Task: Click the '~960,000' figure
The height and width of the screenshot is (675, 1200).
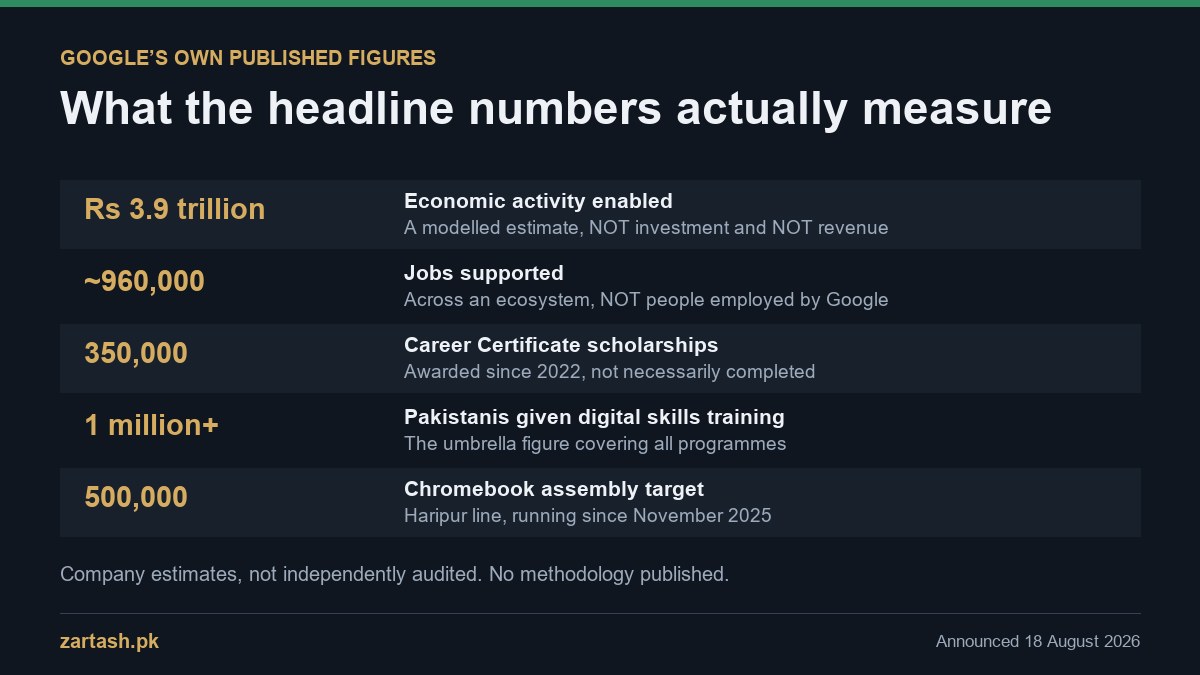Action: (144, 282)
